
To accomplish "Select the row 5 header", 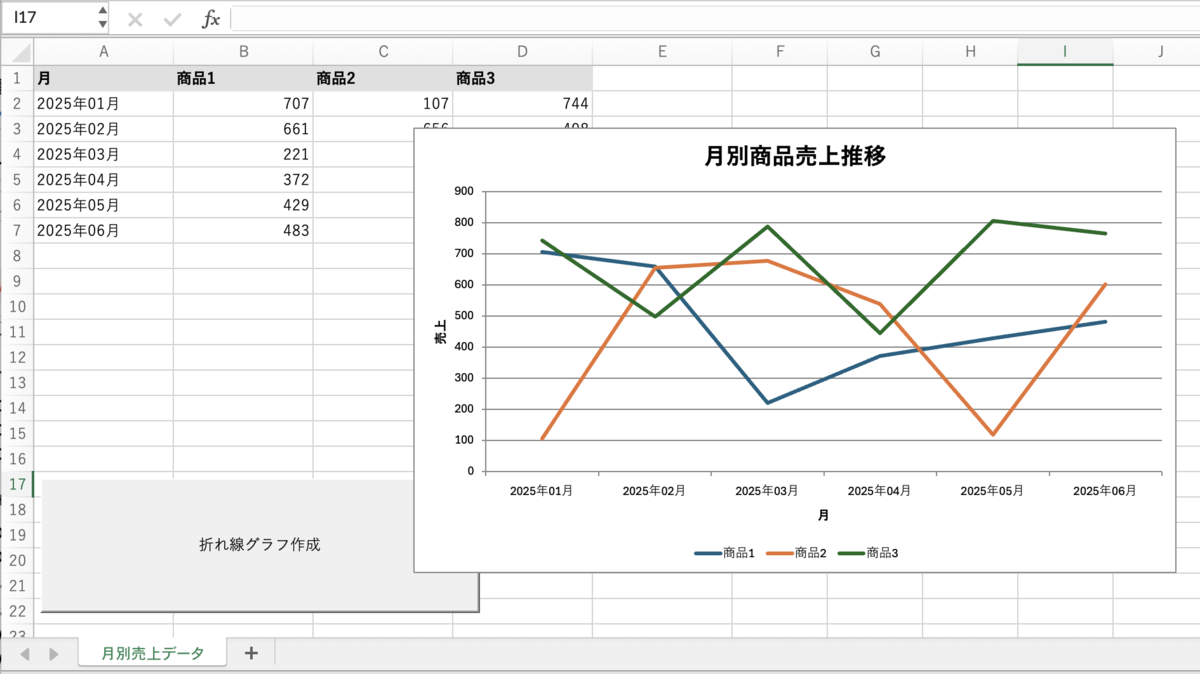I will click(17, 180).
